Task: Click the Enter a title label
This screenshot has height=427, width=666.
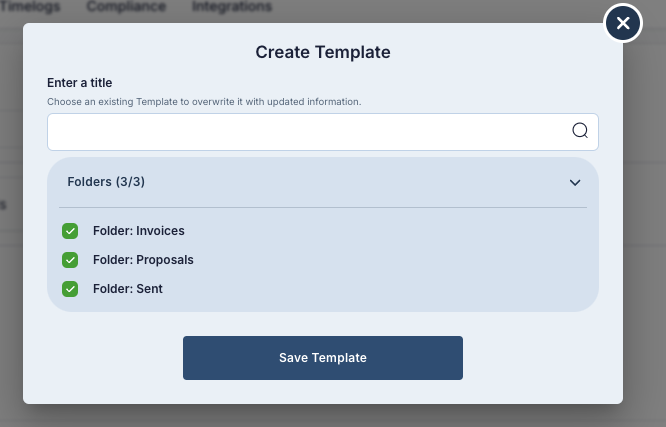Action: click(x=79, y=83)
